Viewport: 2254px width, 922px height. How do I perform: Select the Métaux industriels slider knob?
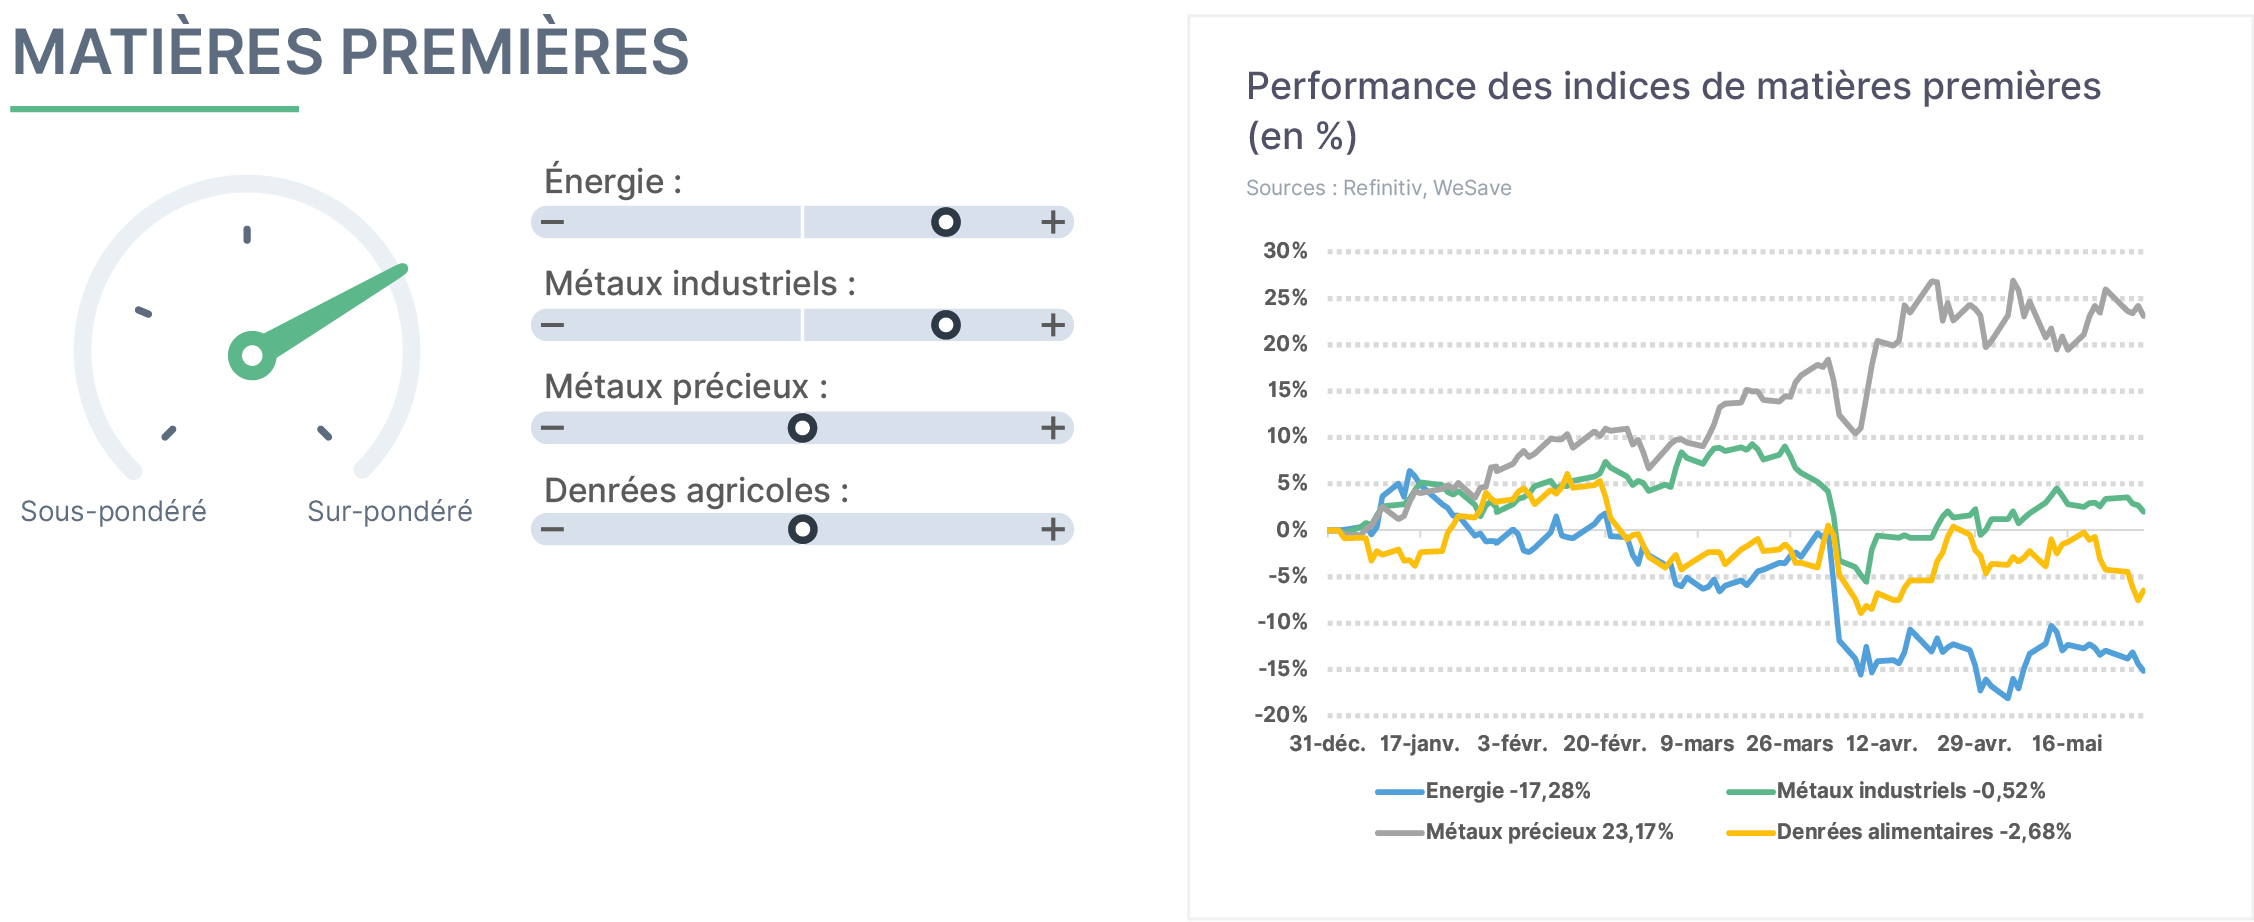pos(946,325)
